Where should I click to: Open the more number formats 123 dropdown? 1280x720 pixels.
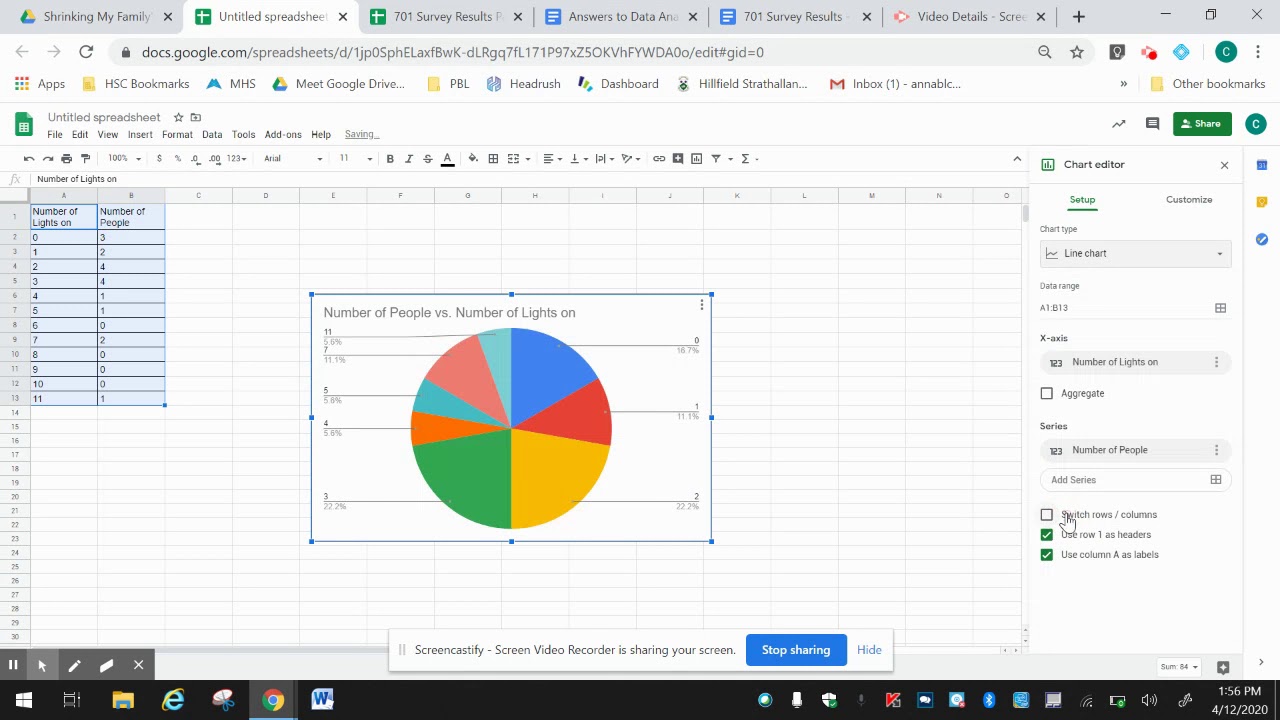[x=236, y=158]
